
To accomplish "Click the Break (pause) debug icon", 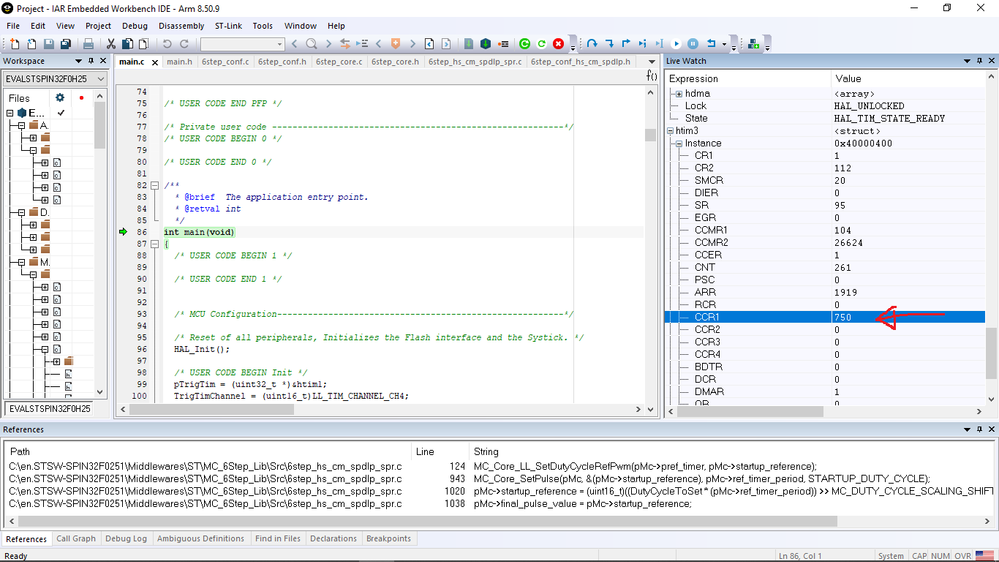I will tap(693, 43).
